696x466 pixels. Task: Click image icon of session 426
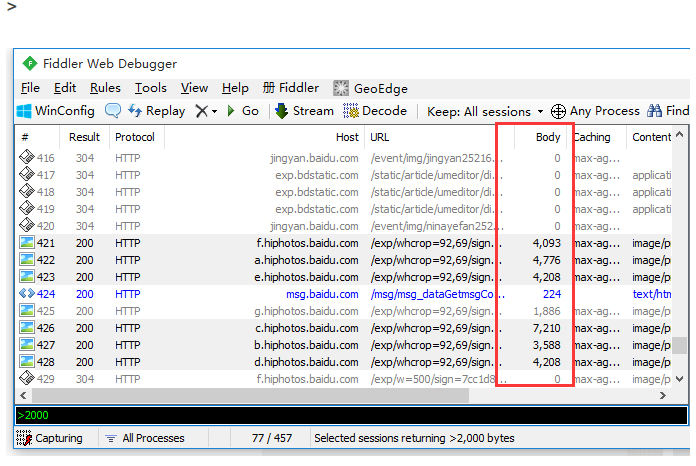[x=27, y=327]
